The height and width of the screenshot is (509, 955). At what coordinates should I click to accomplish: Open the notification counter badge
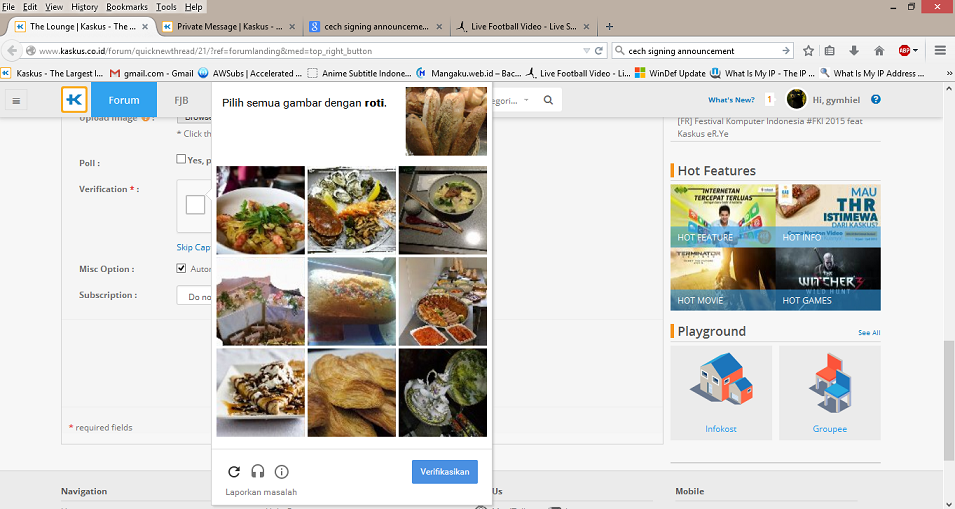(x=769, y=99)
